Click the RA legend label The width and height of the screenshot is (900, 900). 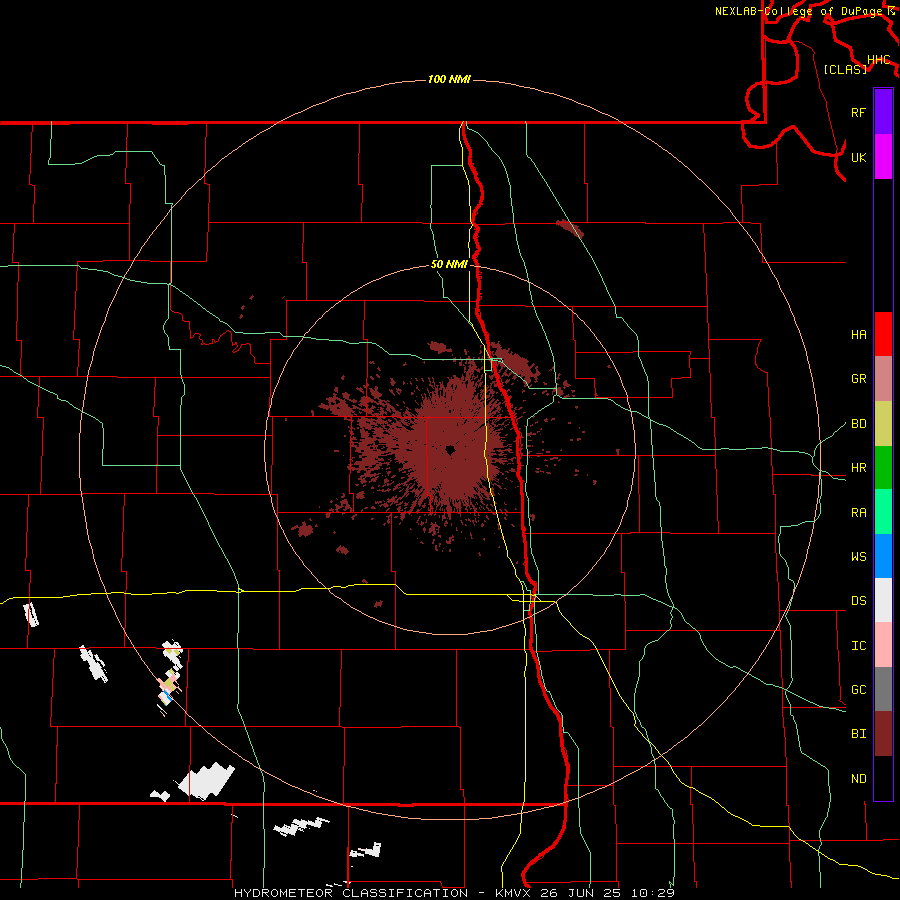[858, 513]
